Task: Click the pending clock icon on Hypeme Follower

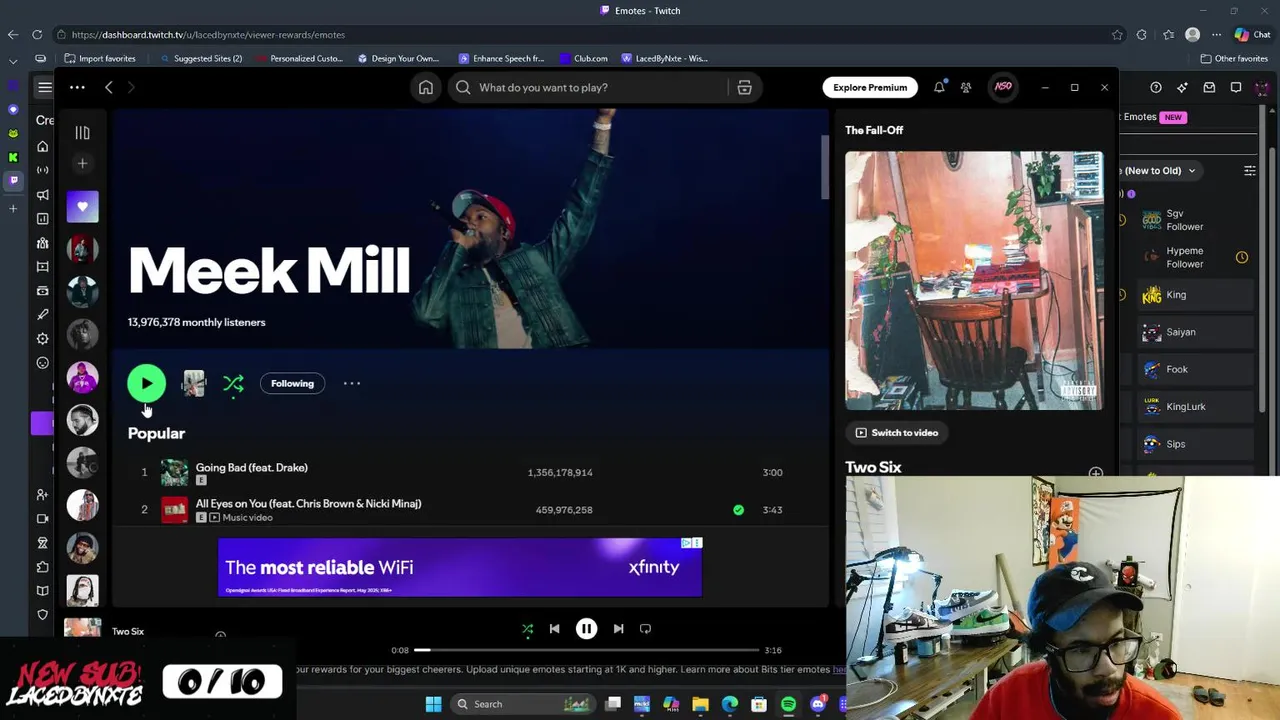Action: (1241, 257)
